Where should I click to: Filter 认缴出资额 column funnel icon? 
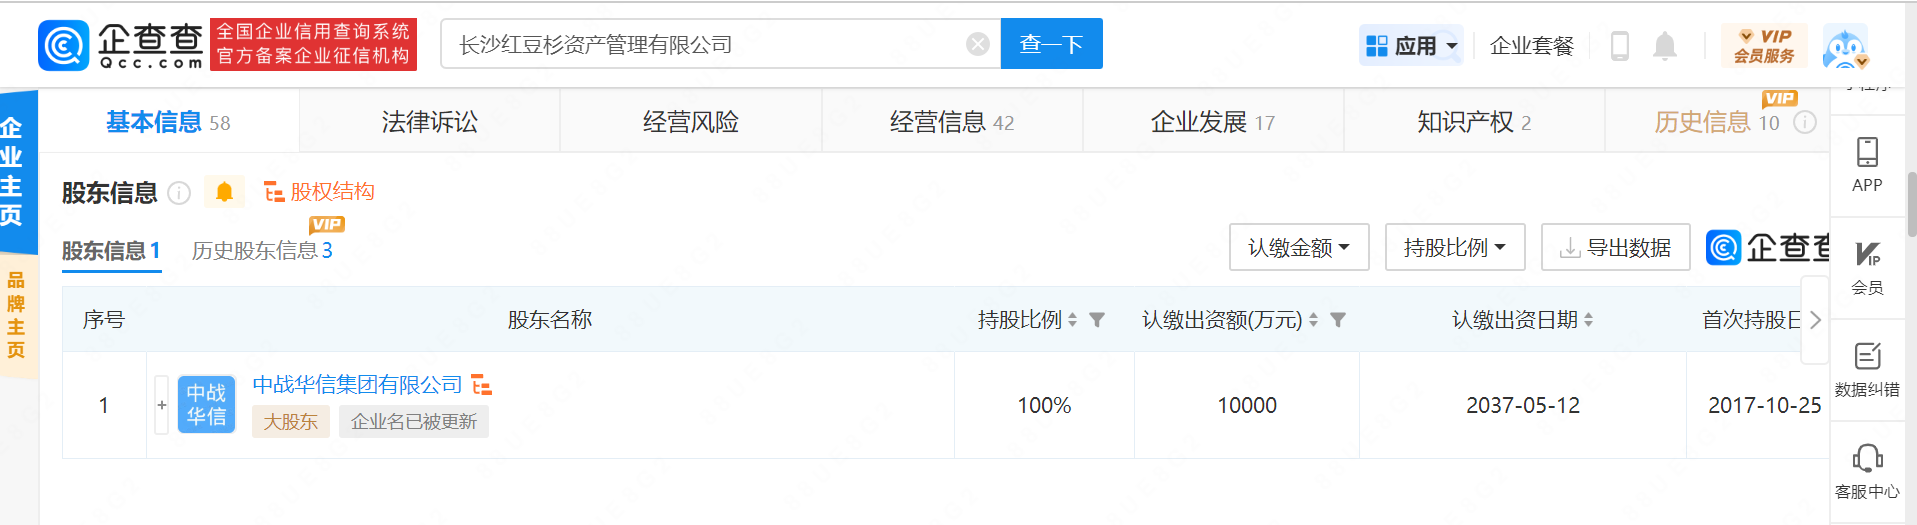point(1338,320)
